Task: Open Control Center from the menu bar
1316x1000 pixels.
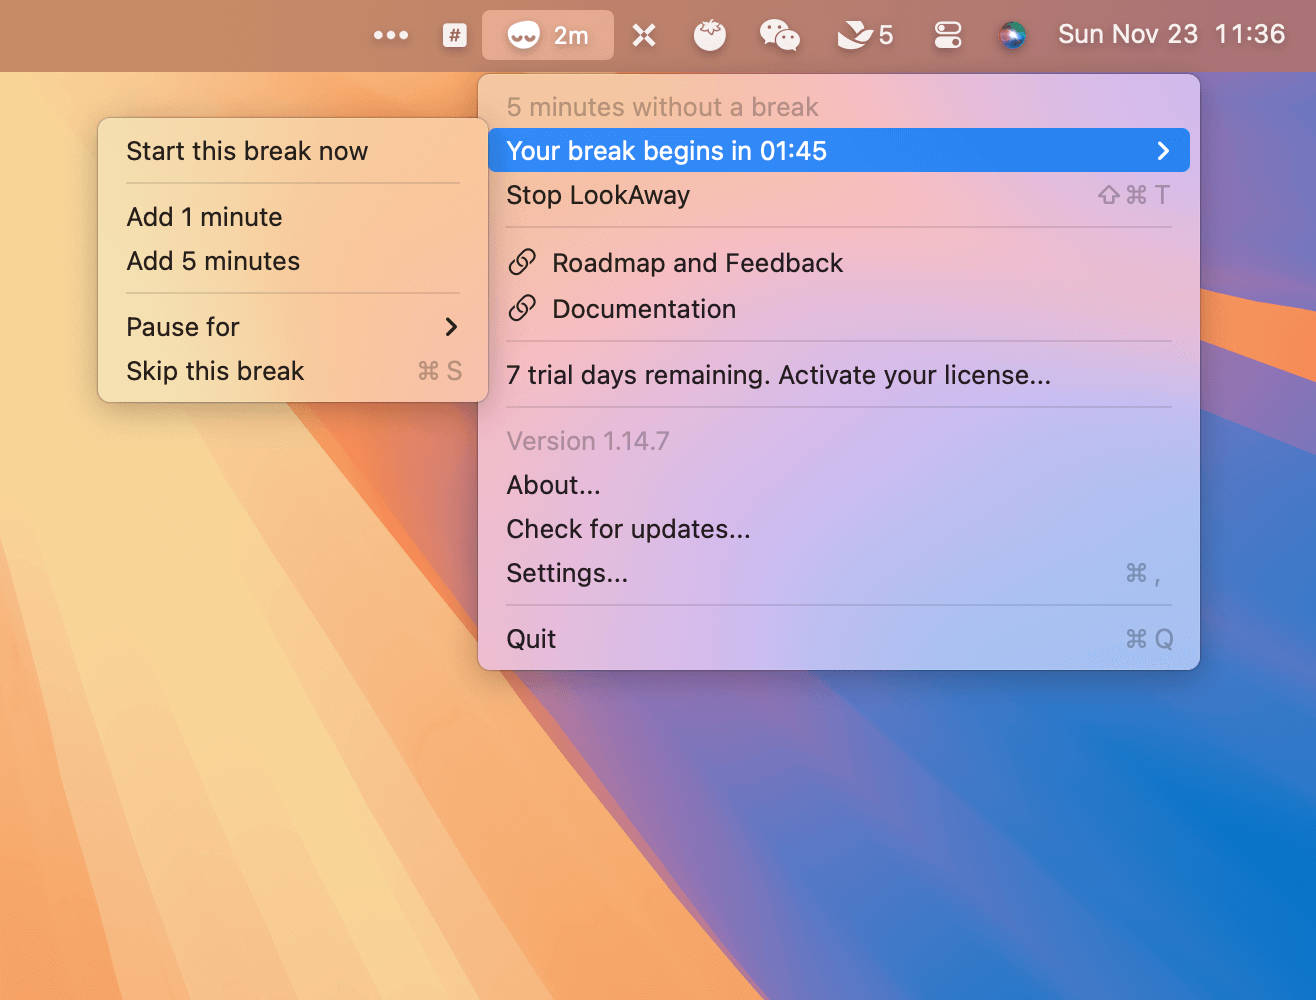Action: 947,36
